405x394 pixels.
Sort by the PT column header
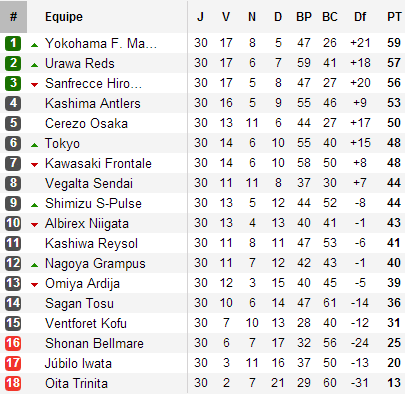click(x=394, y=17)
